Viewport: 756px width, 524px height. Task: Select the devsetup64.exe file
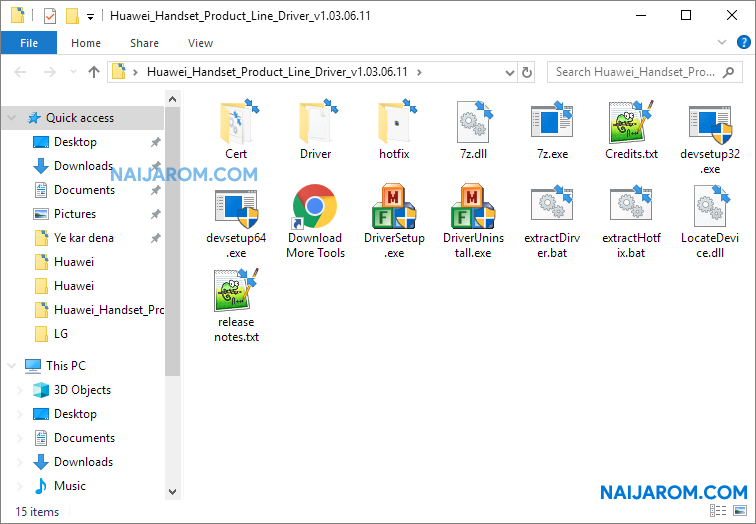pos(236,221)
